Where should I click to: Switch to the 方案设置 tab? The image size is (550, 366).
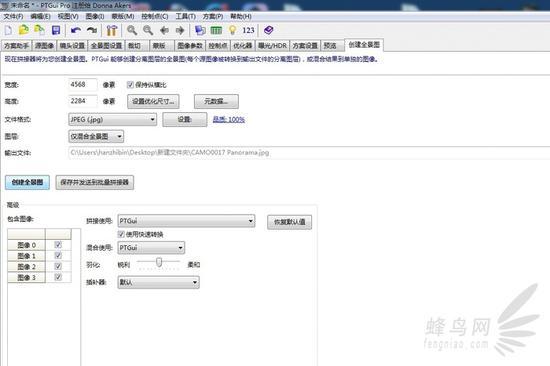pos(305,46)
